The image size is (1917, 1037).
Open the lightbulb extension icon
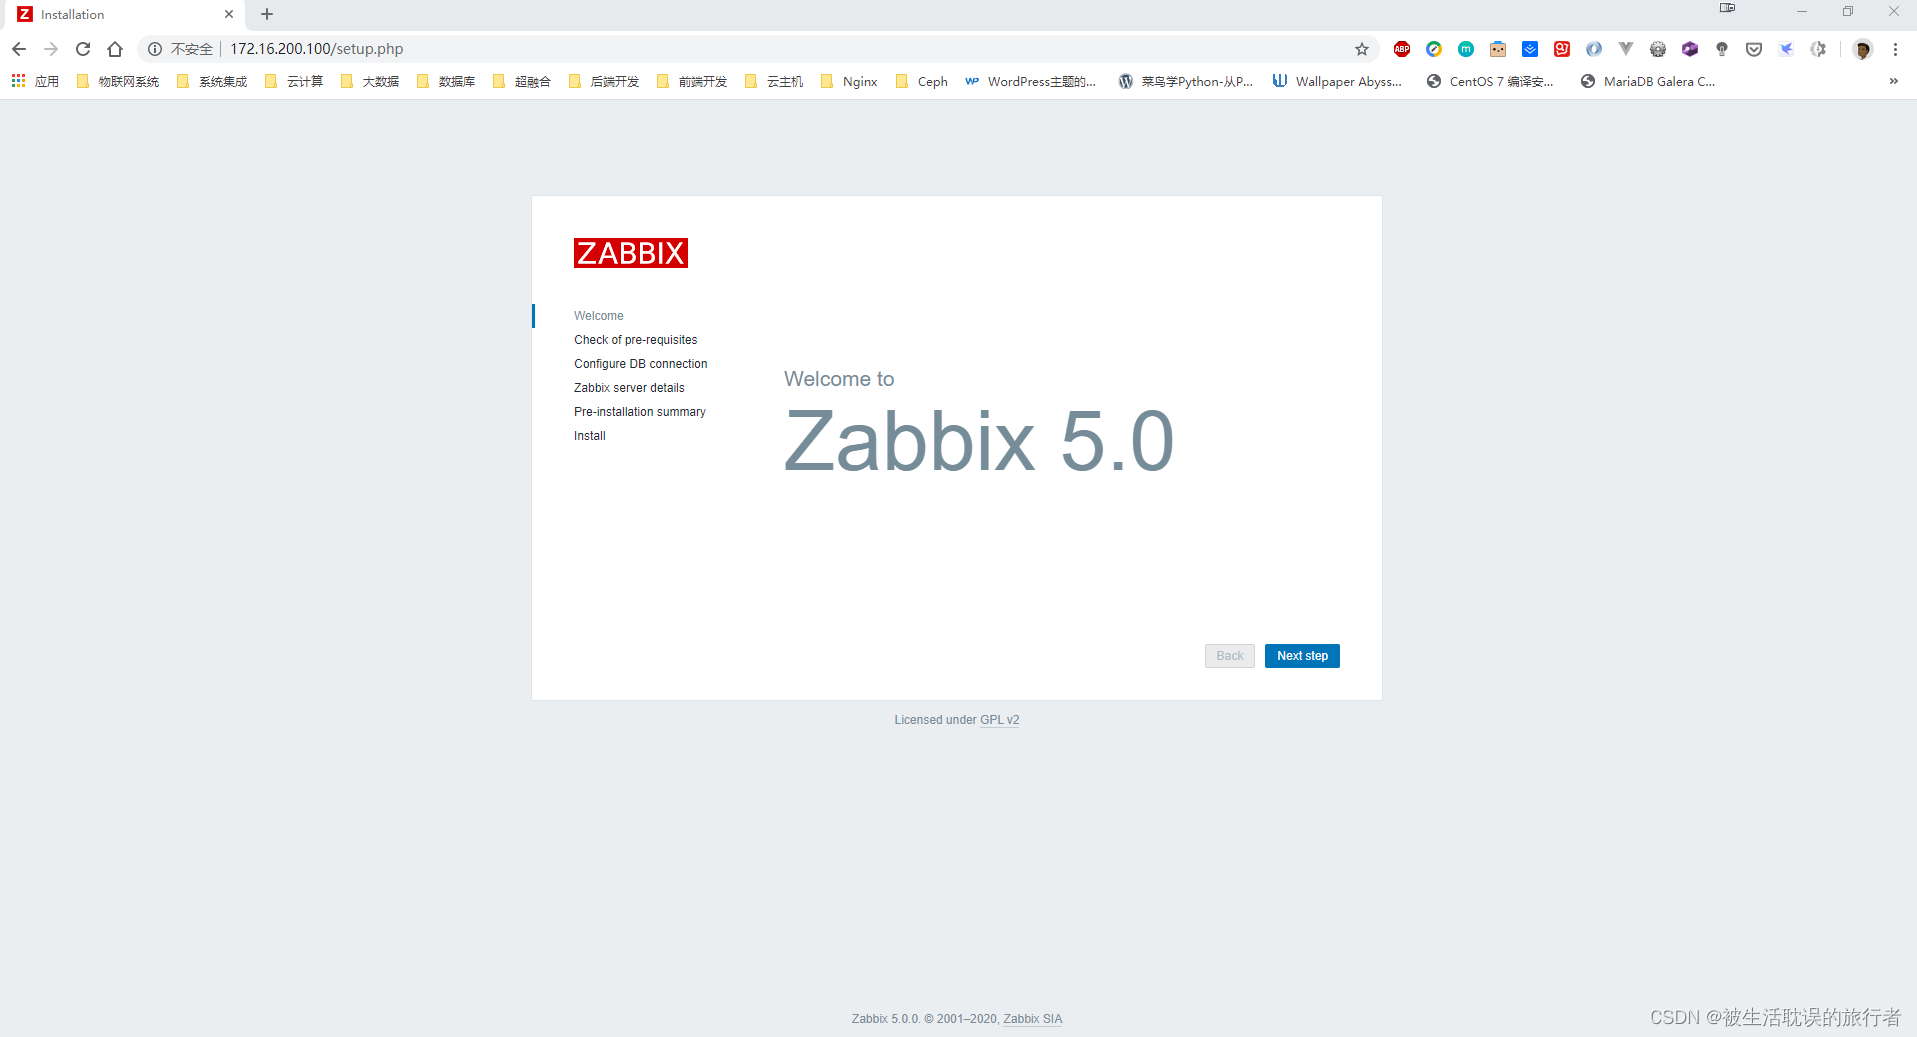(x=1722, y=49)
